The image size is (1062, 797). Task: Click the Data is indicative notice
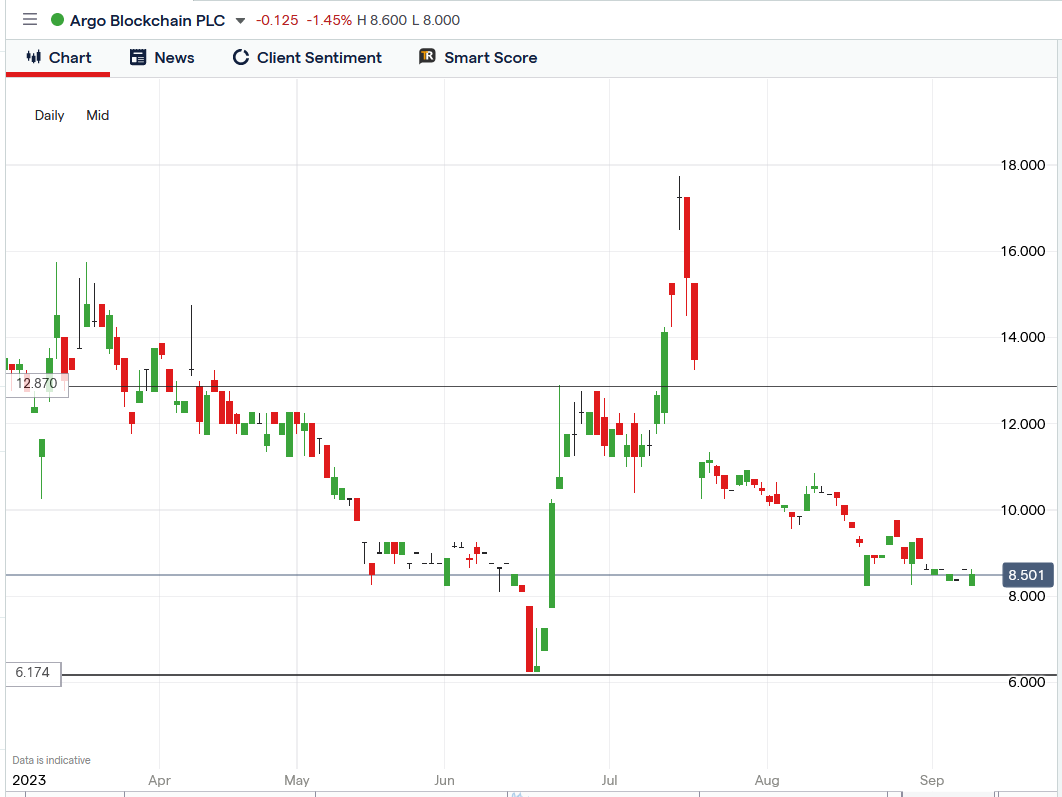click(51, 760)
